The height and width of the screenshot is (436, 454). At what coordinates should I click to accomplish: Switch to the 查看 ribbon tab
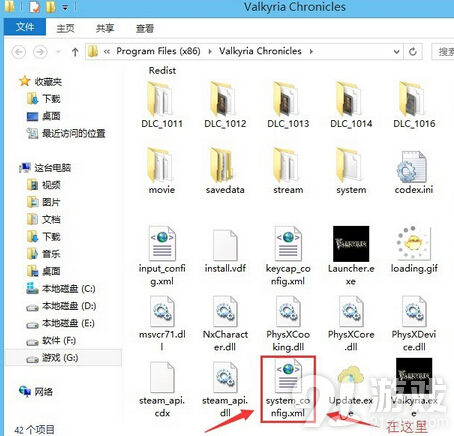tap(145, 28)
